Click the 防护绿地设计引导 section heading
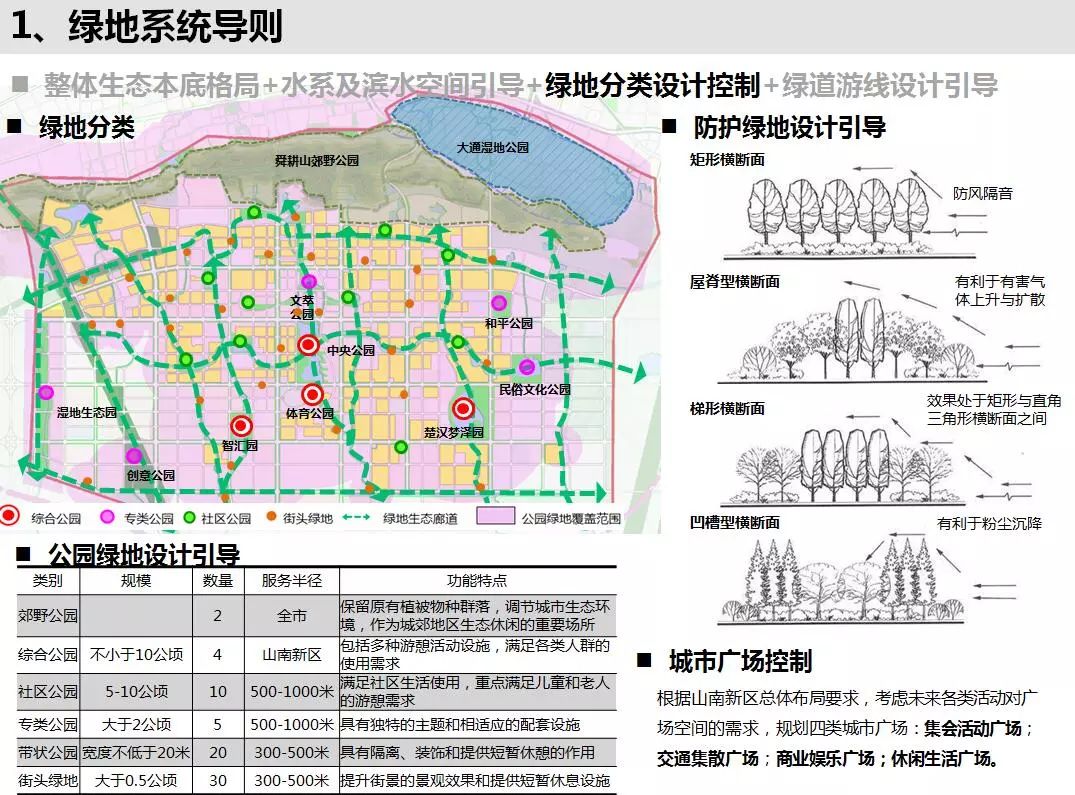The width and height of the screenshot is (1075, 795). click(x=790, y=127)
